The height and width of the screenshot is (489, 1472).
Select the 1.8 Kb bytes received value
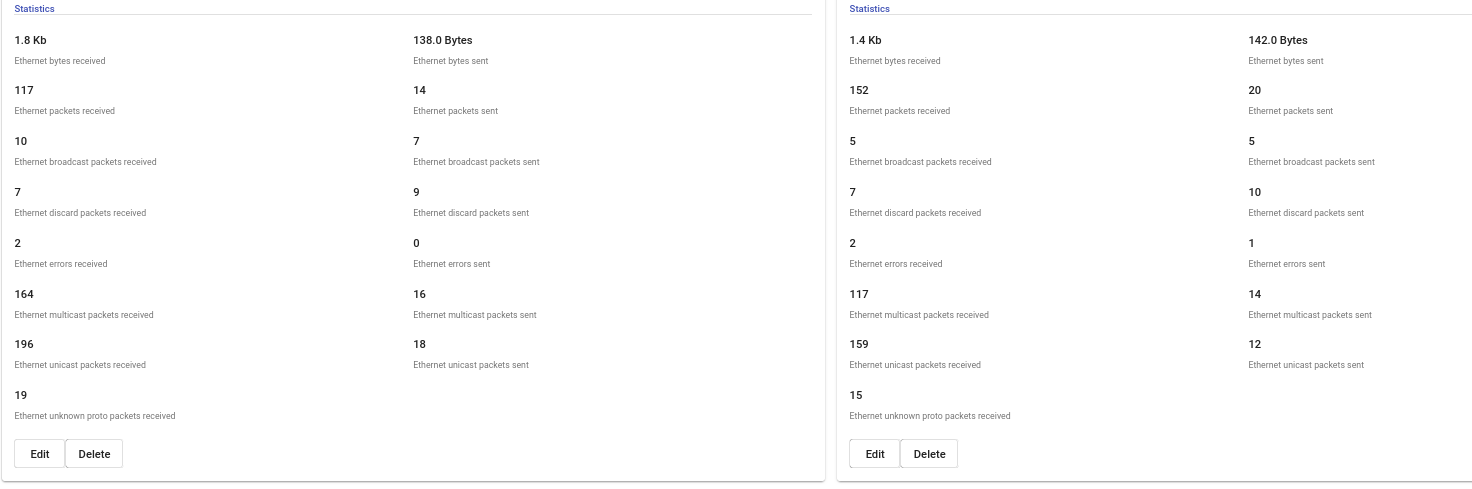(x=30, y=41)
